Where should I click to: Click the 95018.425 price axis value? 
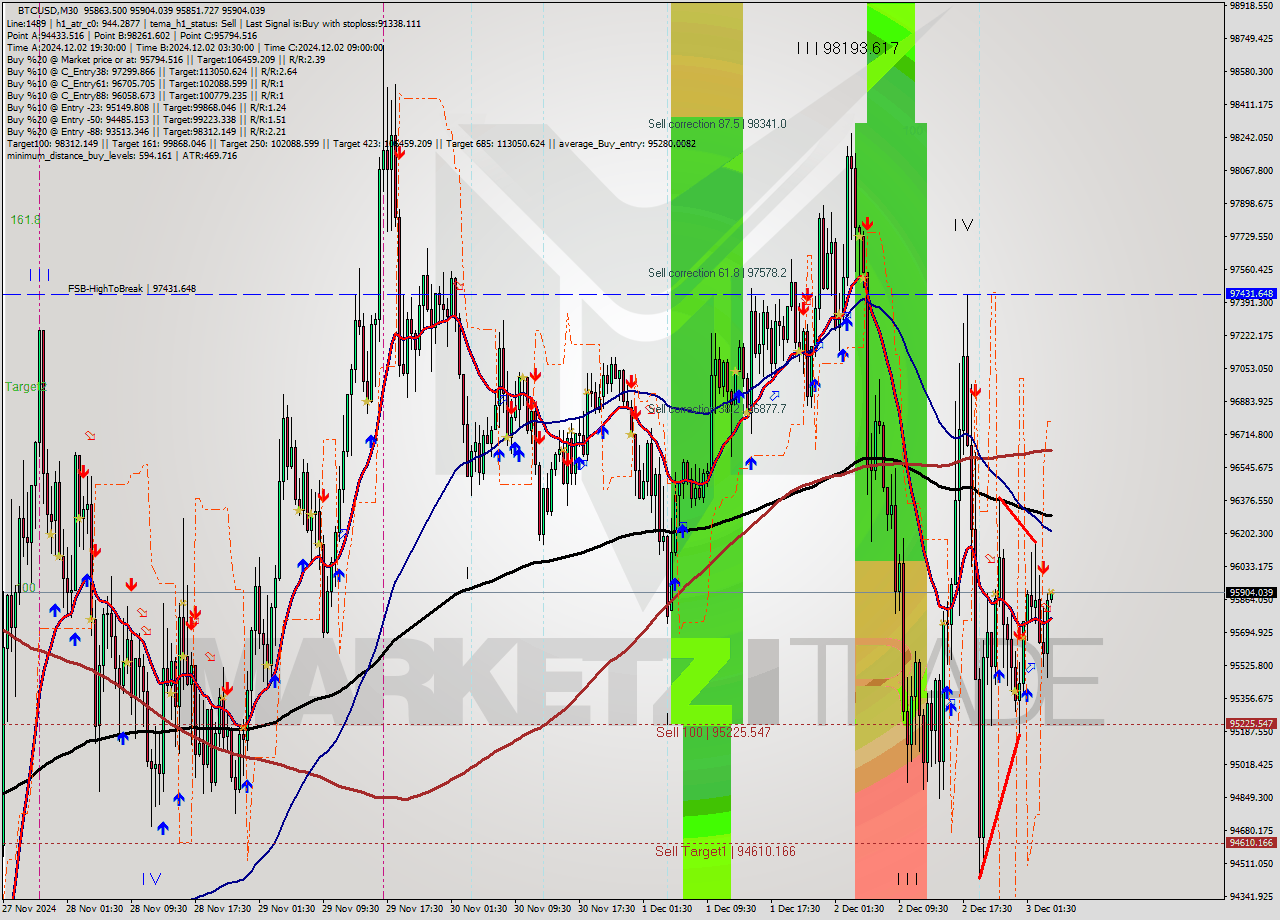pos(1251,764)
